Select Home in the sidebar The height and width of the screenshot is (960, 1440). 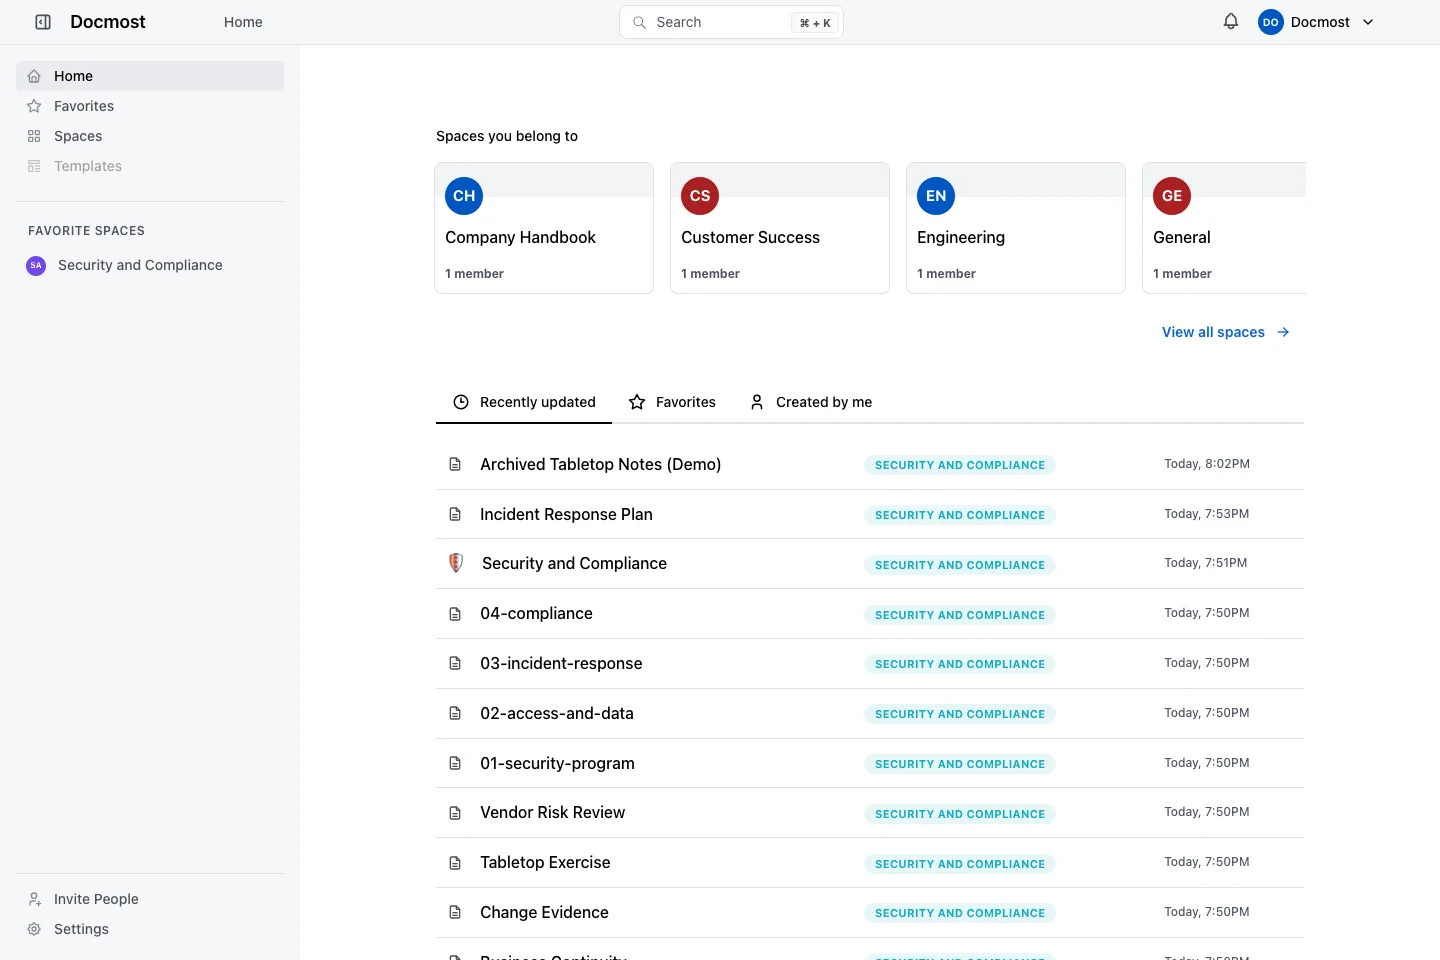150,76
